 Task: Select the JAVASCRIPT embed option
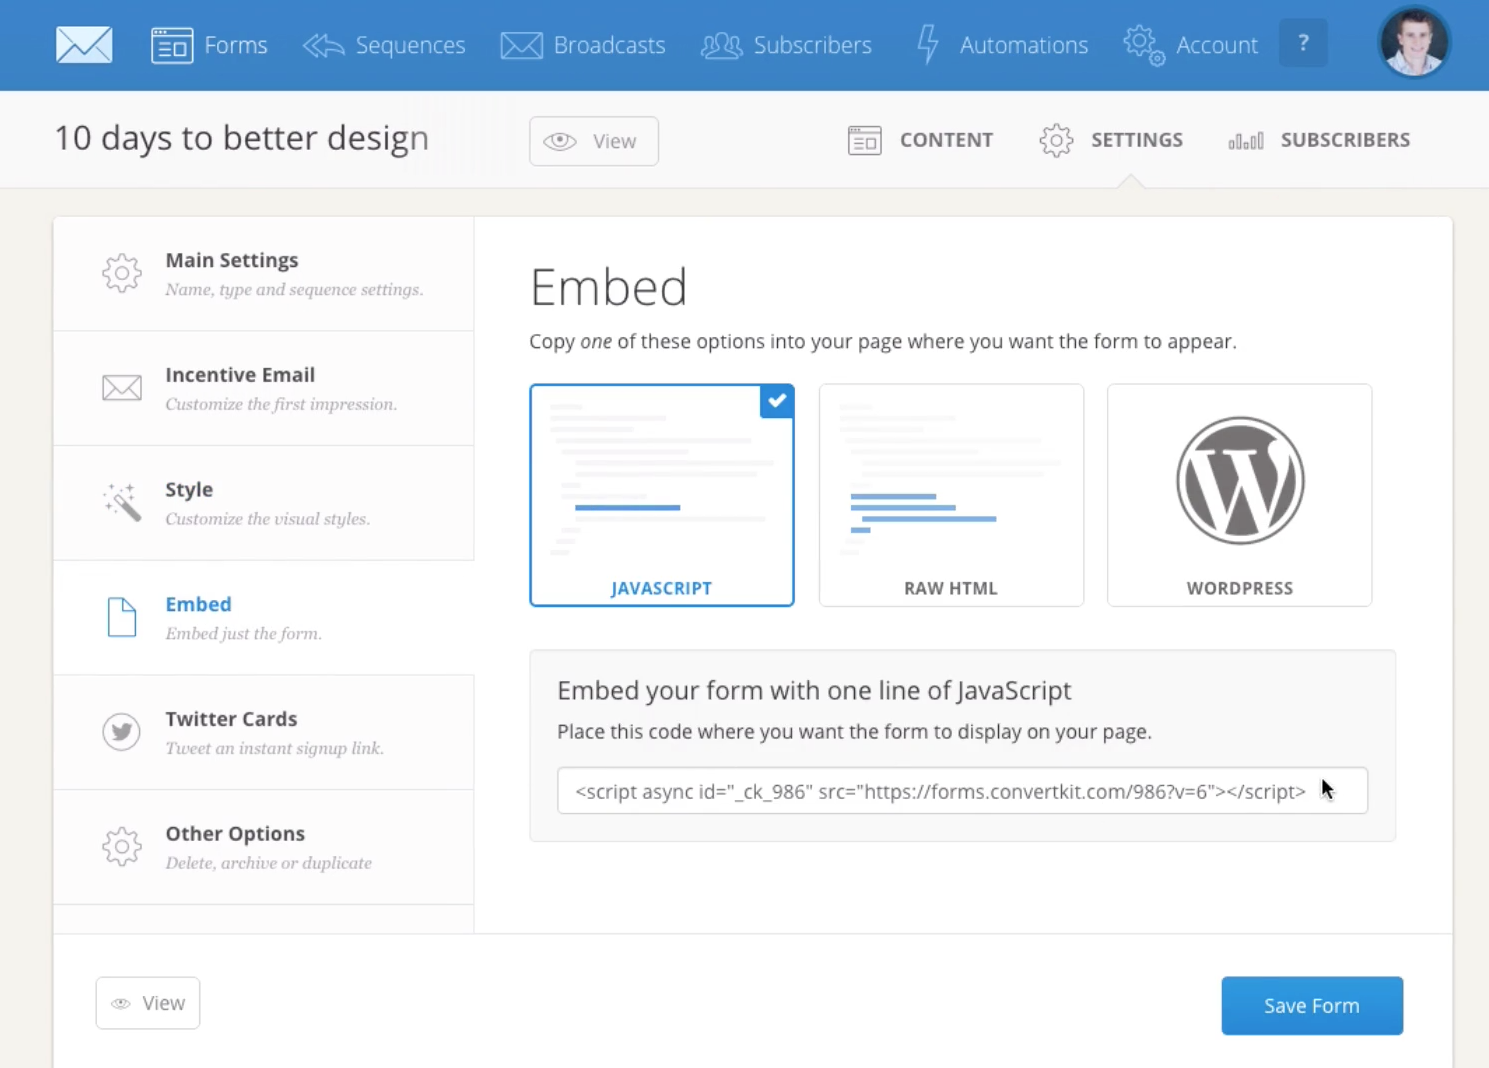662,495
